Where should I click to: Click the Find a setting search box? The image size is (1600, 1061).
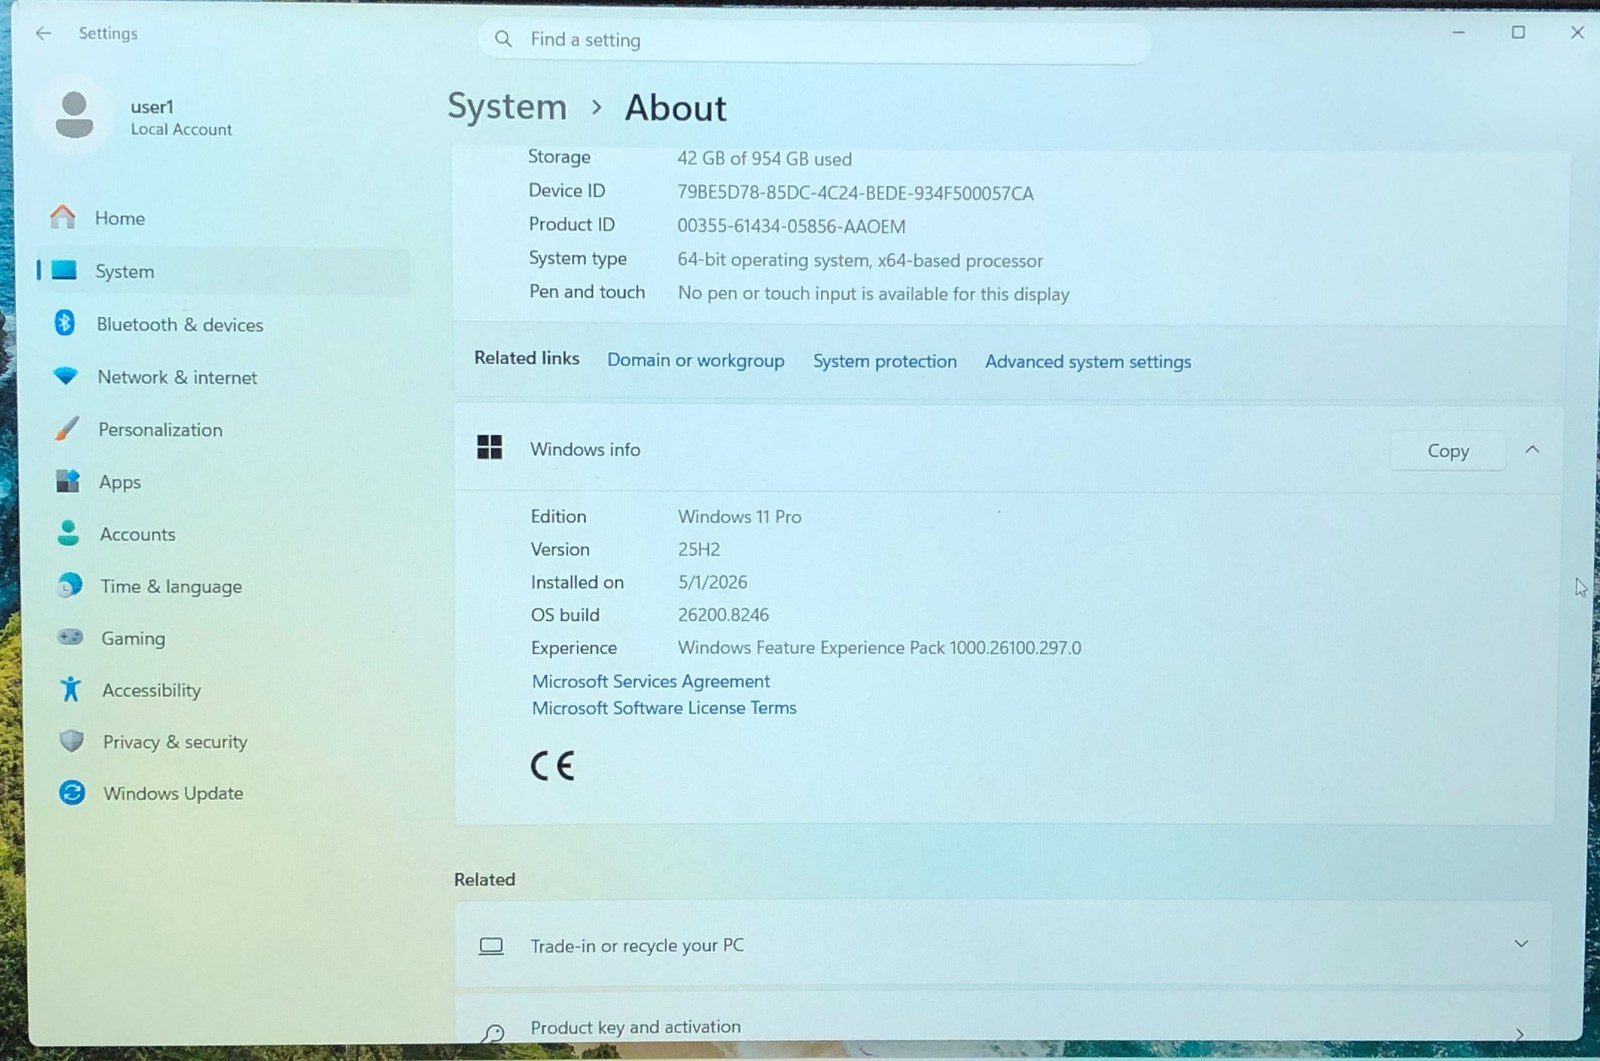coord(814,40)
